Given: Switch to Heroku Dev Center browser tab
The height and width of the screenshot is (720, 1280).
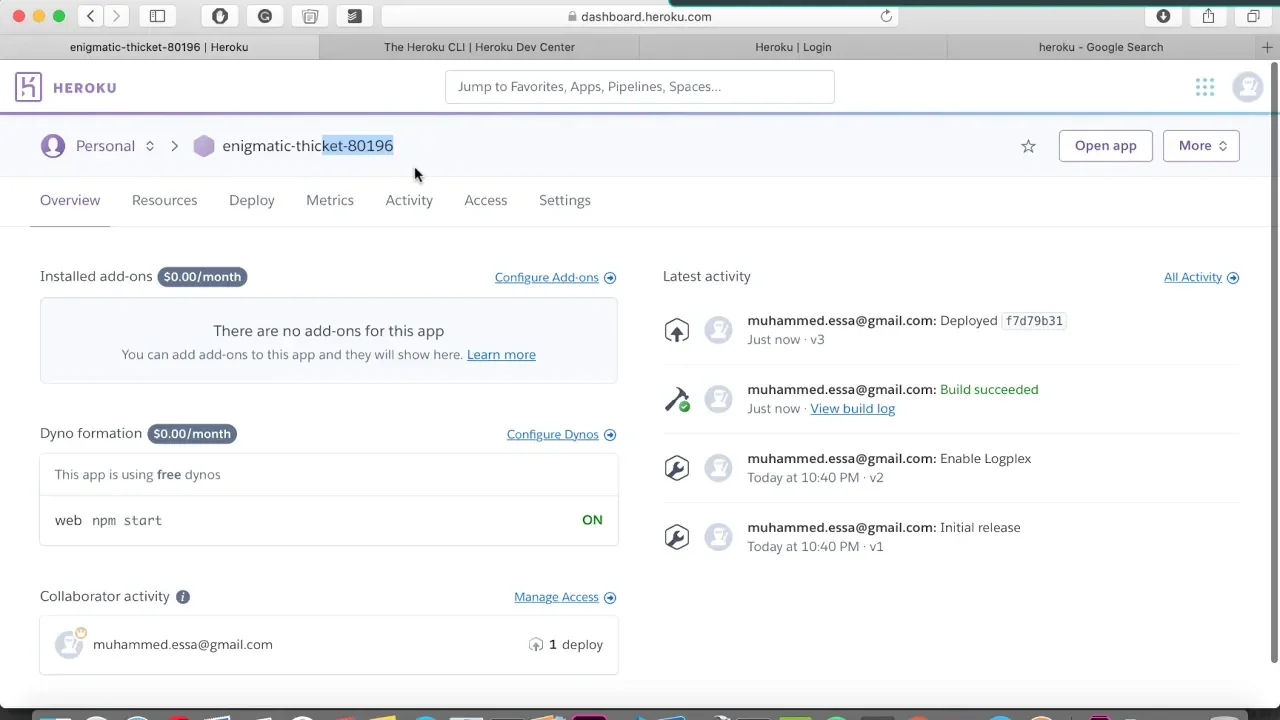Looking at the screenshot, I should click(x=479, y=47).
